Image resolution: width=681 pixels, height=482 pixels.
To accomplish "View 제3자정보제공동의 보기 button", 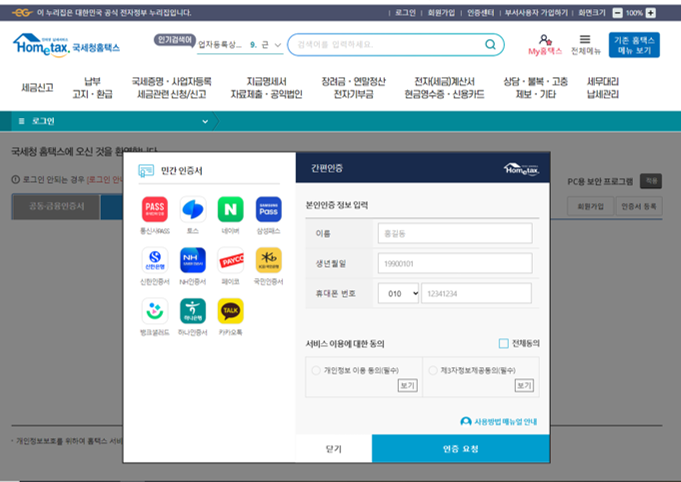I will point(524,385).
